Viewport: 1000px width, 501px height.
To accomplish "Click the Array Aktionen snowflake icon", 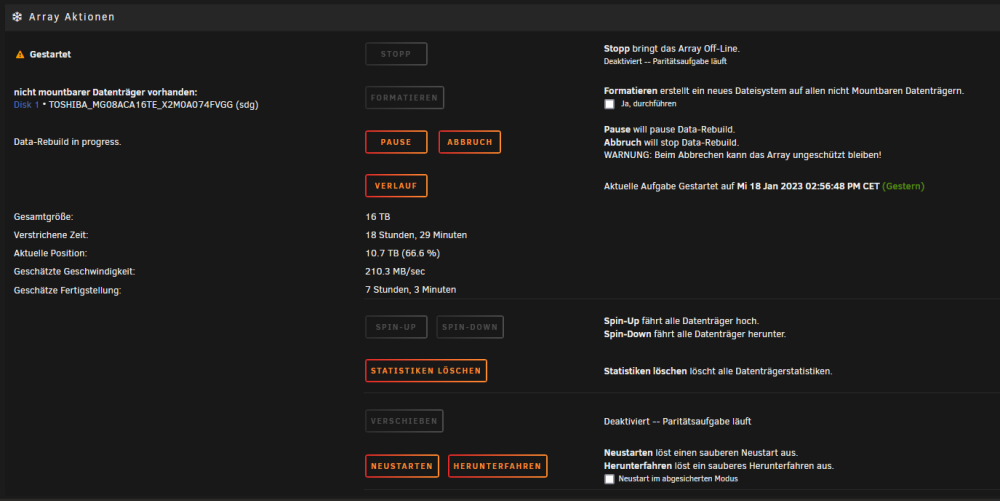I will 17,17.
